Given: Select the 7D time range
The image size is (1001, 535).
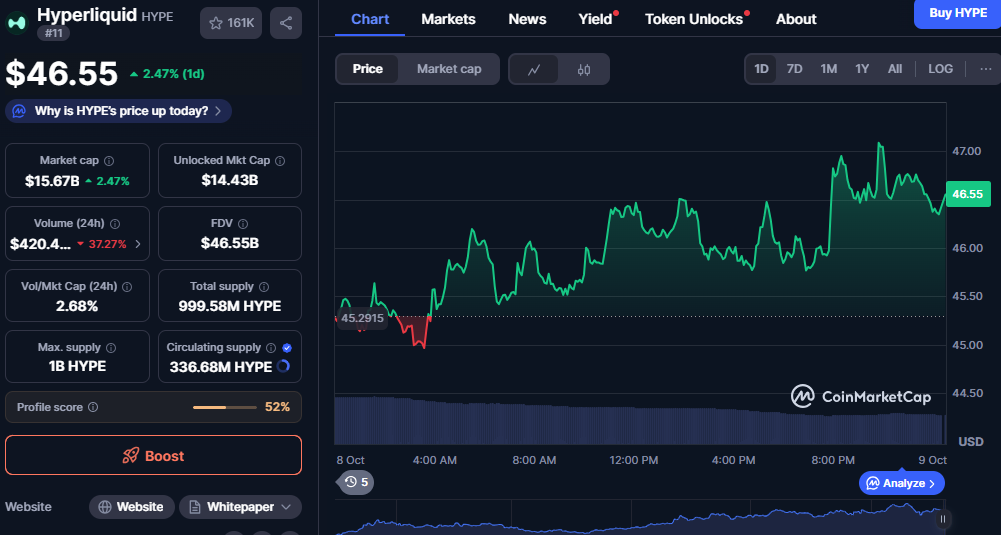Looking at the screenshot, I should (794, 69).
